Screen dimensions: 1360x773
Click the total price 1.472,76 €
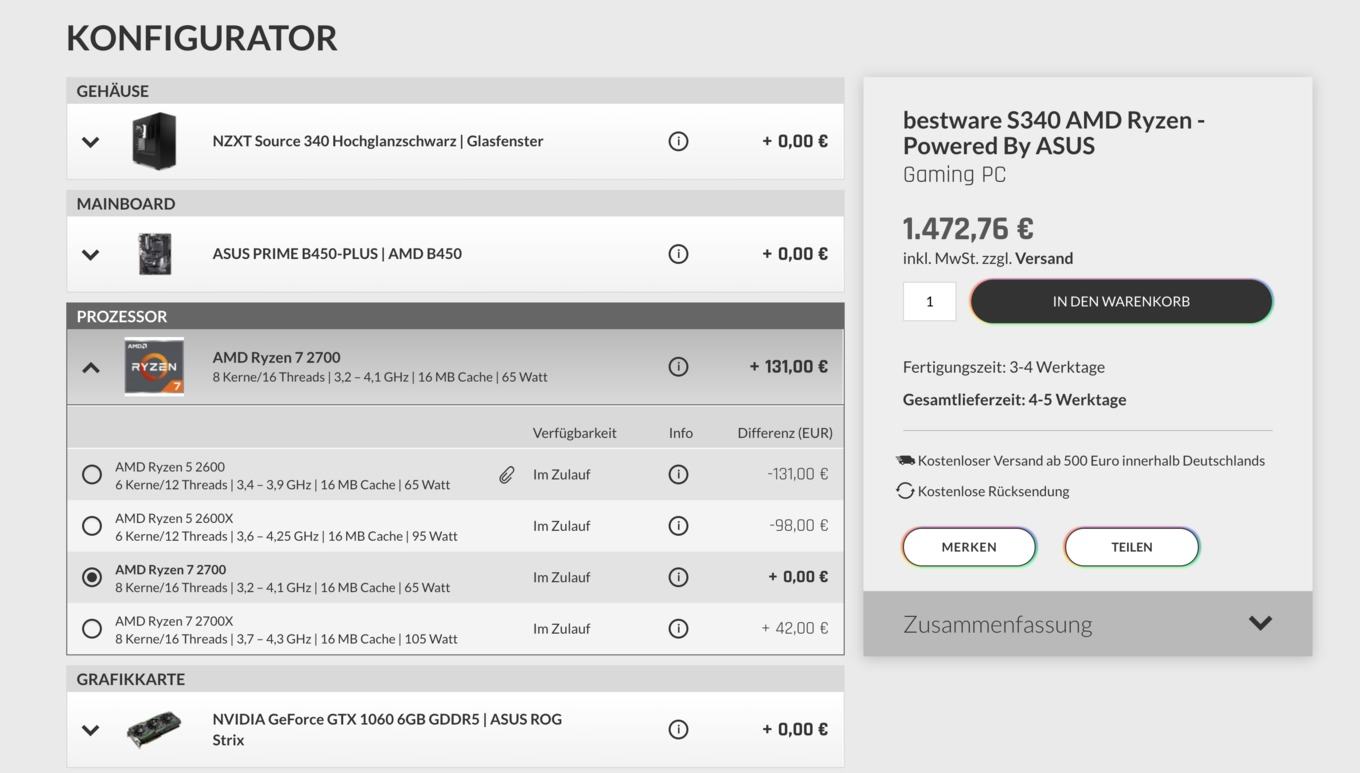(x=968, y=229)
